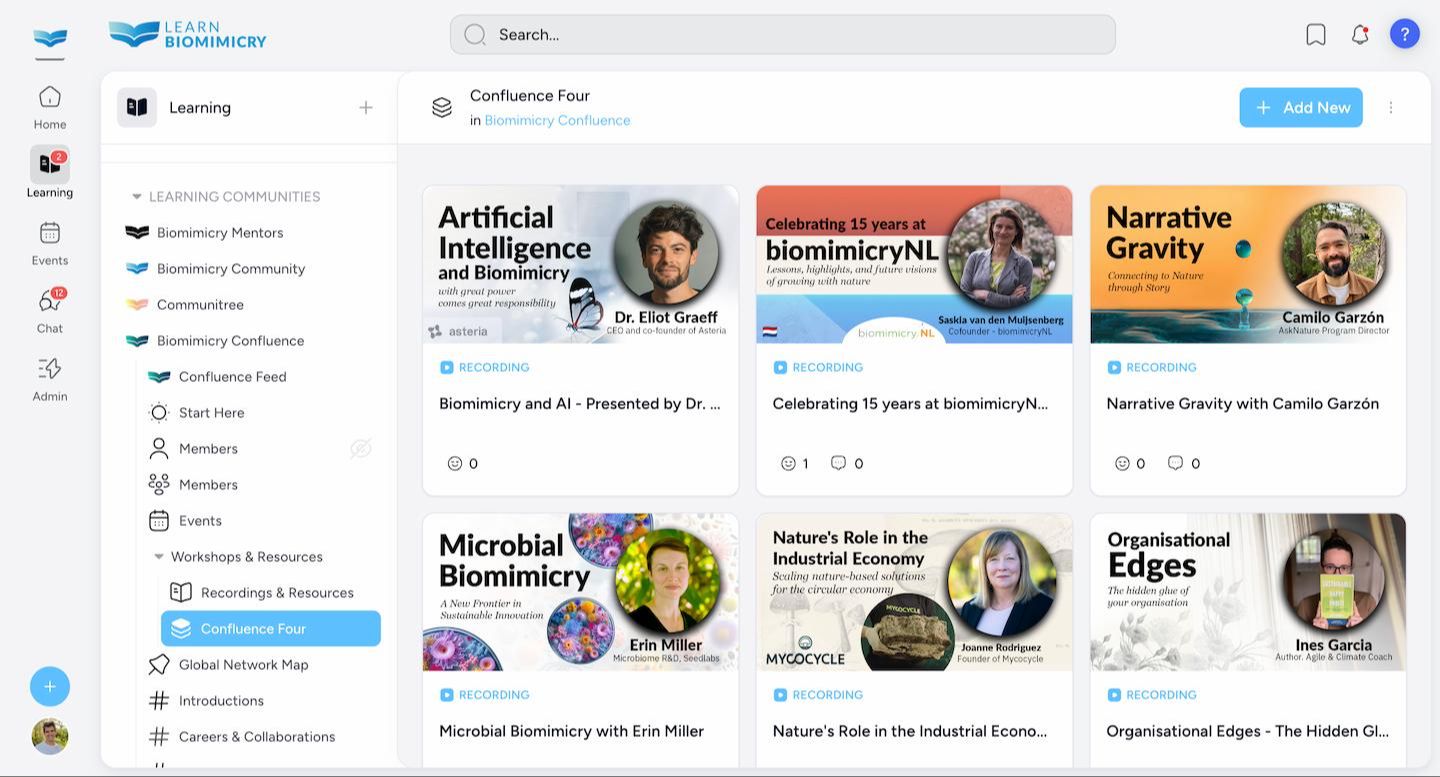The image size is (1440, 777).
Task: Go to Home in left rail
Action: point(49,107)
